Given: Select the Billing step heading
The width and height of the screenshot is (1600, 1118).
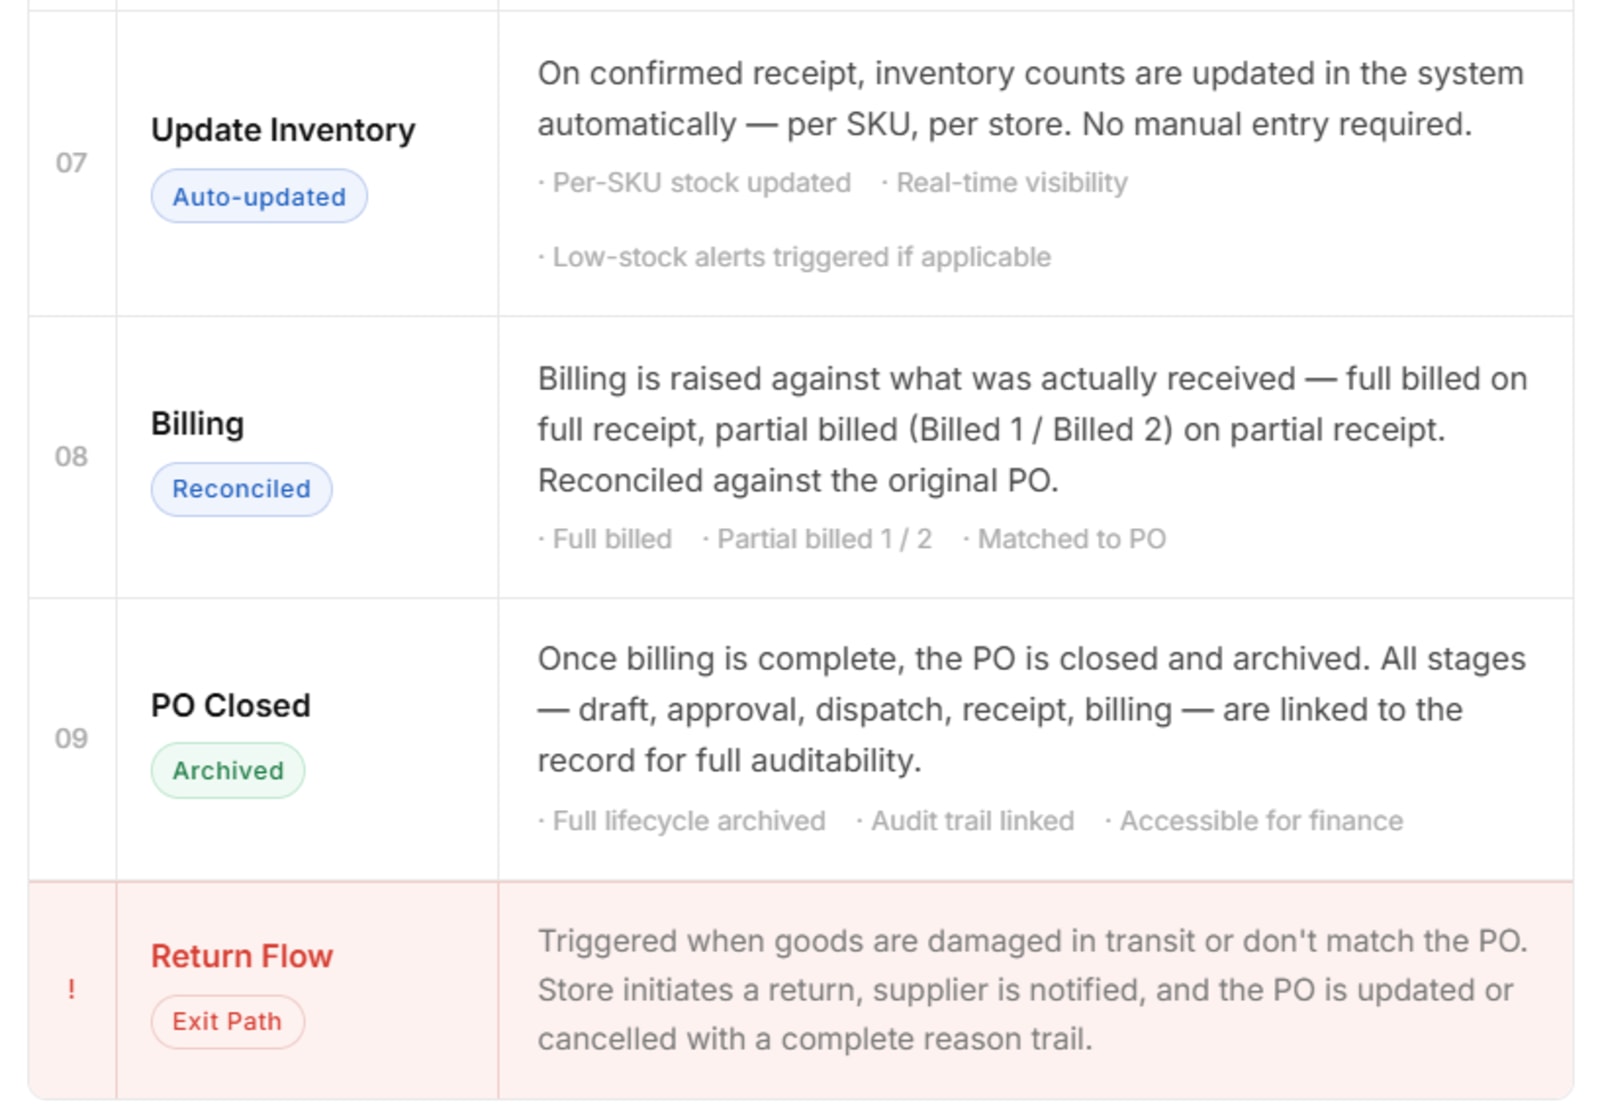Looking at the screenshot, I should tap(197, 424).
